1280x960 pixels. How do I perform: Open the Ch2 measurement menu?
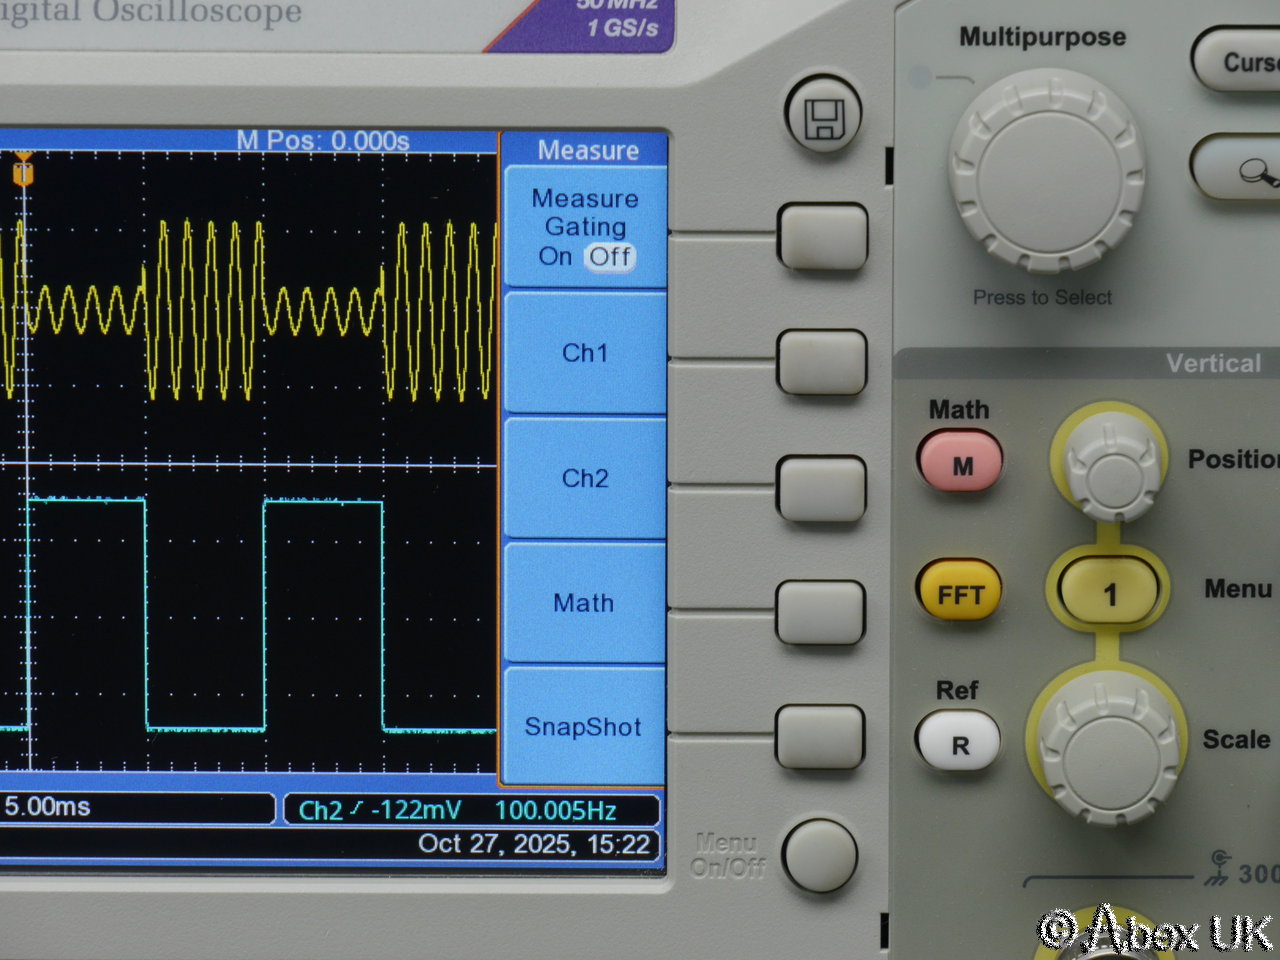point(585,478)
